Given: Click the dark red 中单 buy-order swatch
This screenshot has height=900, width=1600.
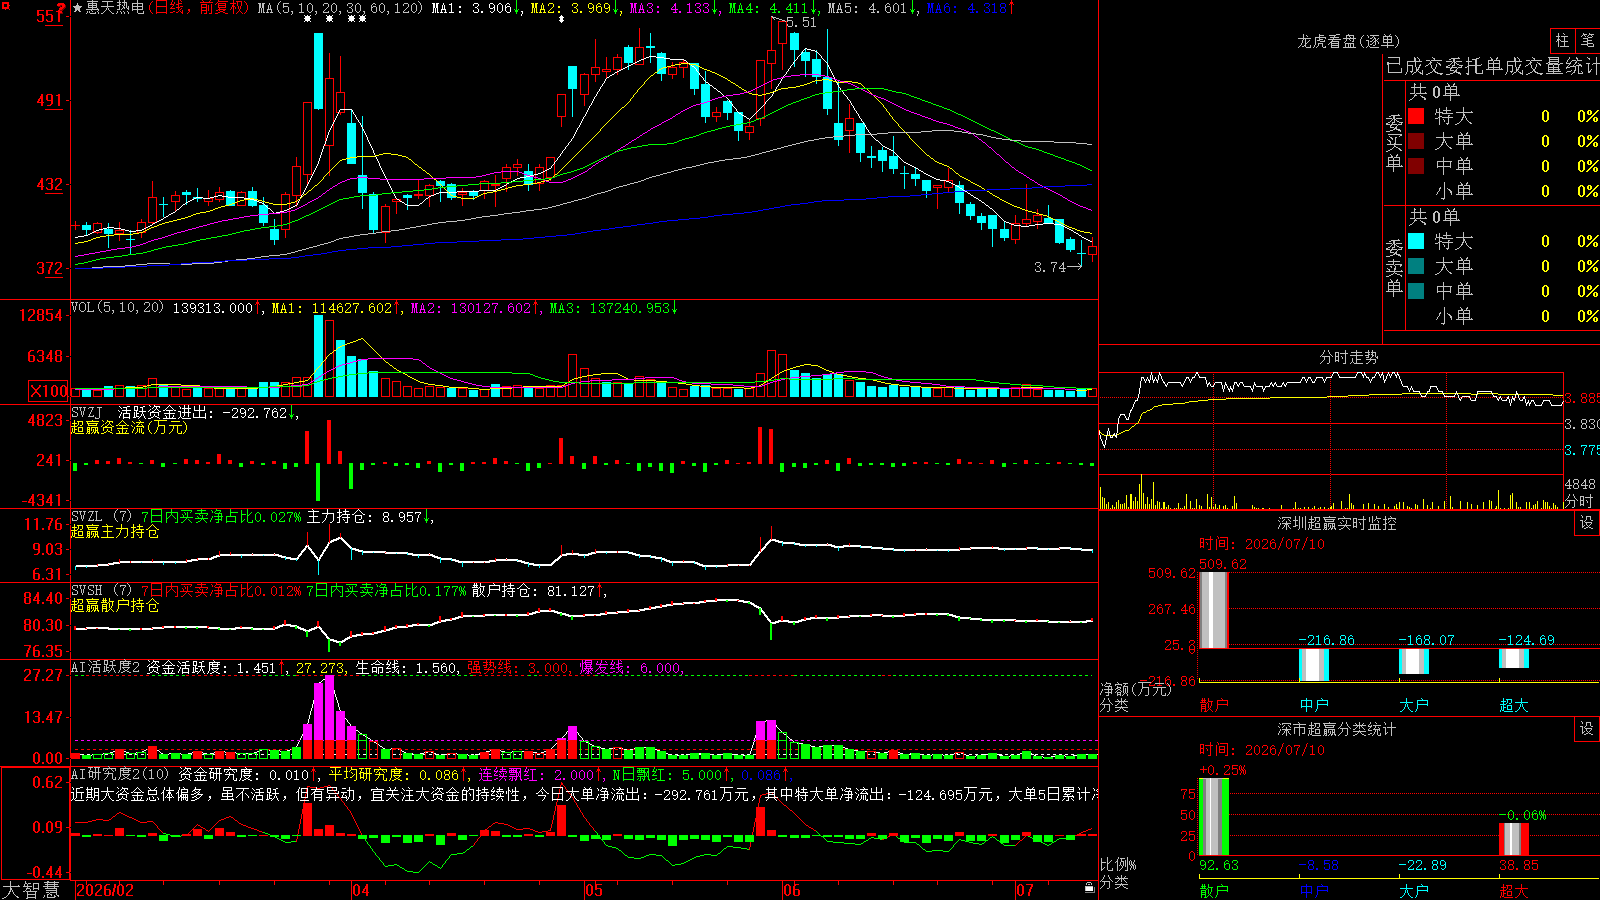Looking at the screenshot, I should pyautogui.click(x=1416, y=166).
